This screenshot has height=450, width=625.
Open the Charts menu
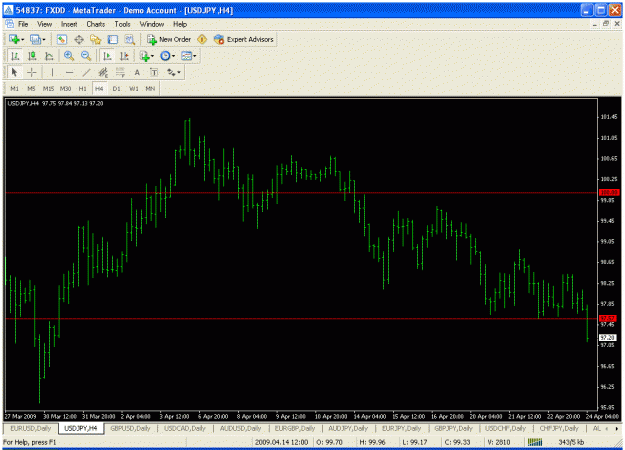(96, 24)
